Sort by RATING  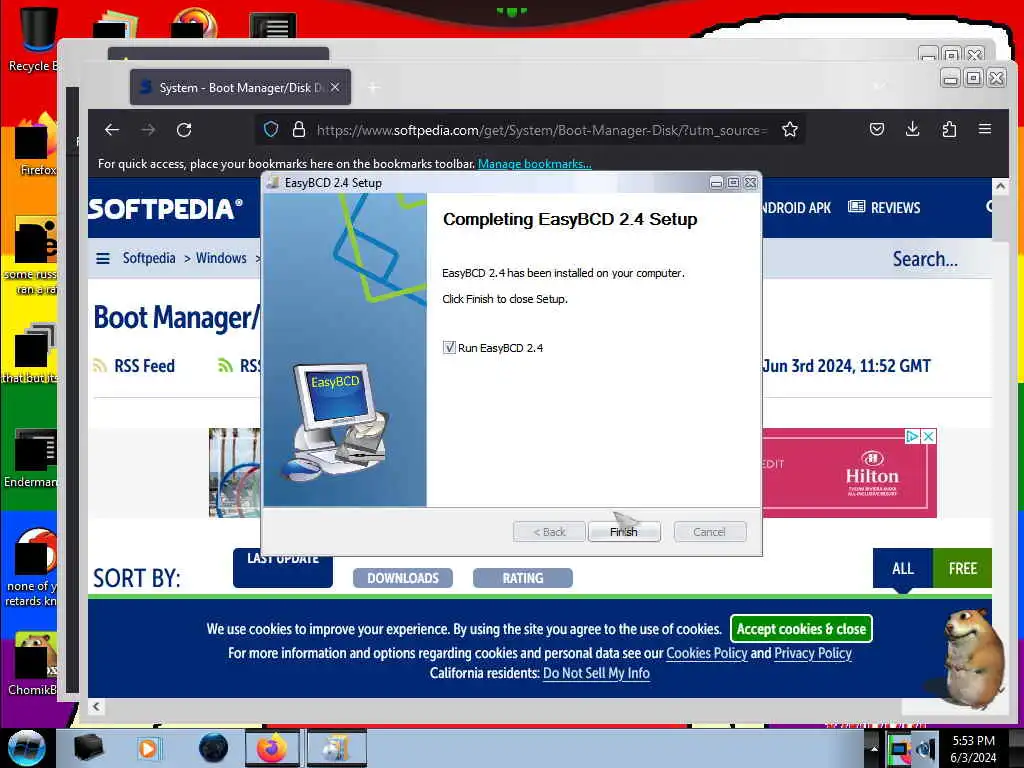click(522, 578)
